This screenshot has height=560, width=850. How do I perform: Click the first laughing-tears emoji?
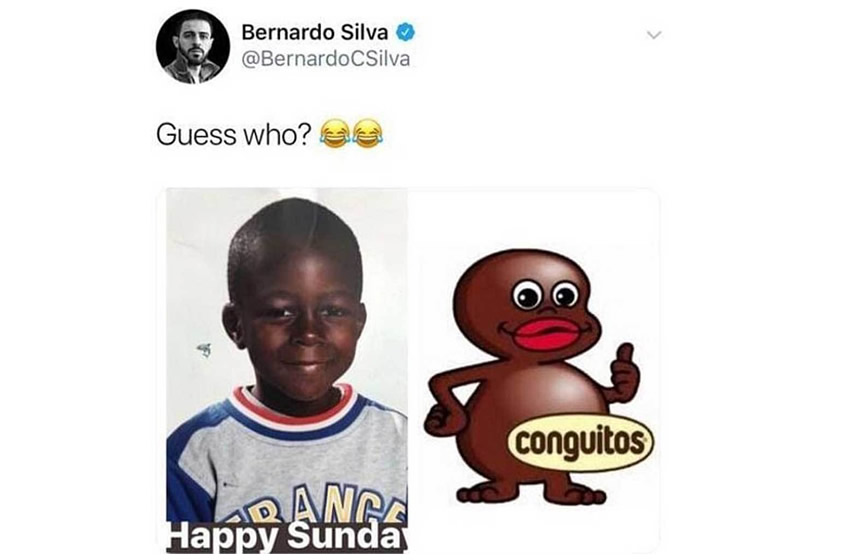point(334,133)
